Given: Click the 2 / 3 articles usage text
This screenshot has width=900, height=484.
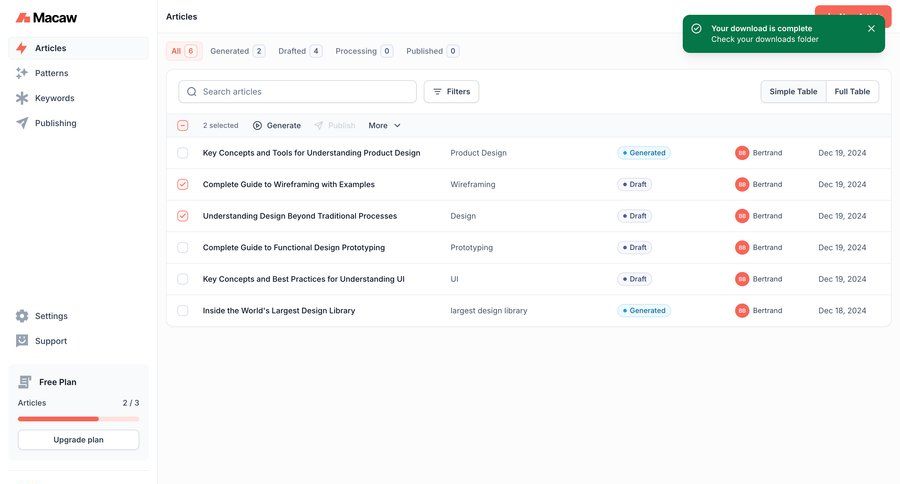Looking at the screenshot, I should [x=131, y=403].
